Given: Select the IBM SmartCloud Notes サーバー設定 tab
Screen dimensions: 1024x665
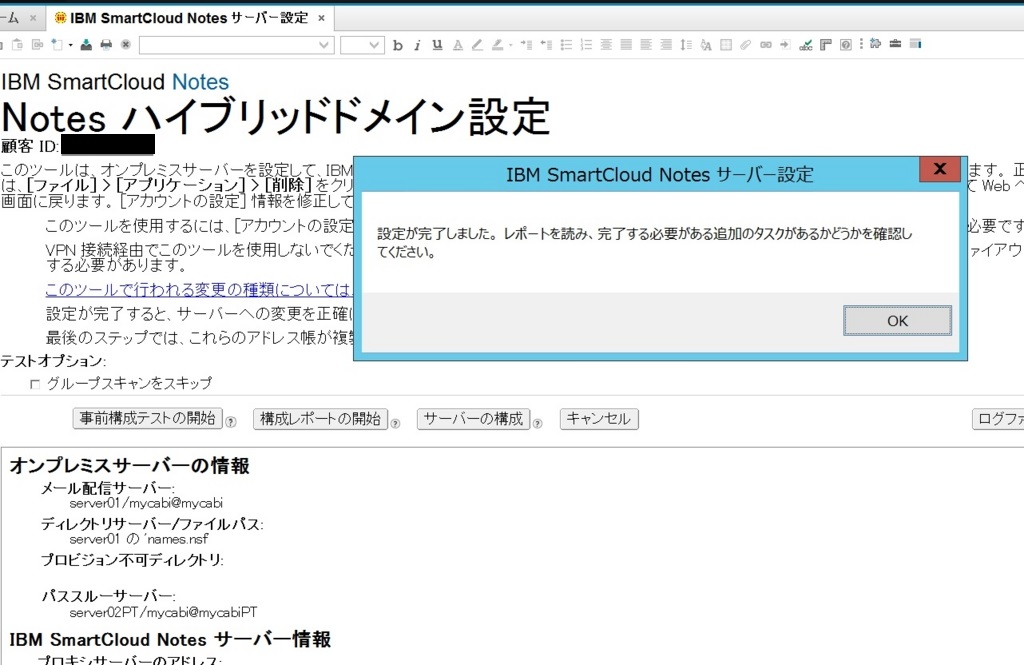Looking at the screenshot, I should [189, 18].
